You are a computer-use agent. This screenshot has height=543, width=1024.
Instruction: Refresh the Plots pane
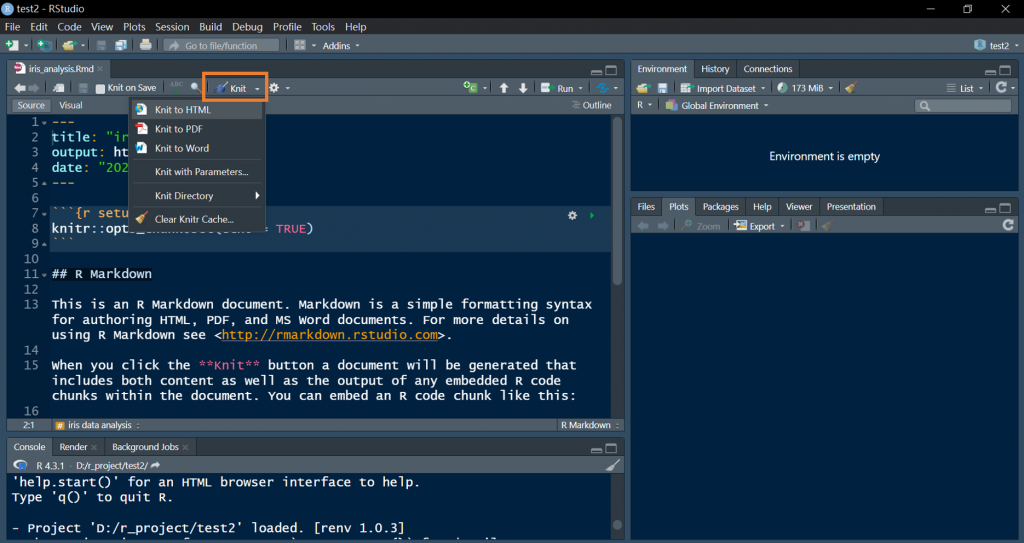[1008, 225]
